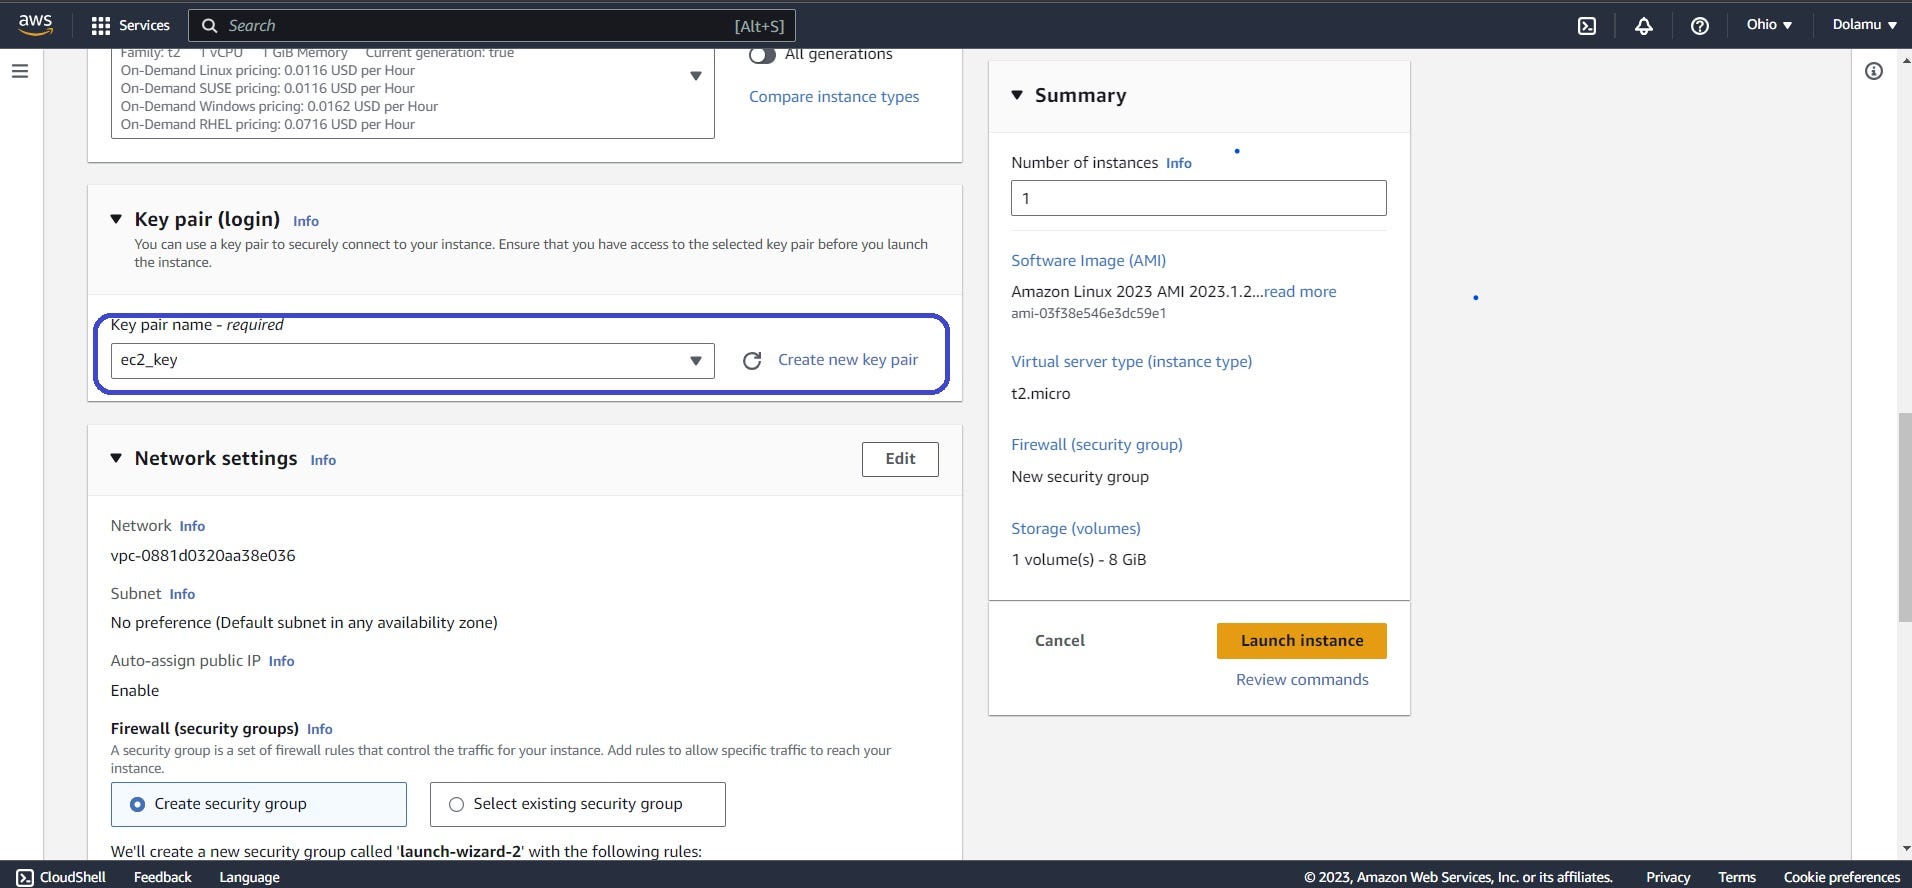Viewport: 1912px width, 888px height.
Task: Edit the Network settings
Action: coord(900,459)
